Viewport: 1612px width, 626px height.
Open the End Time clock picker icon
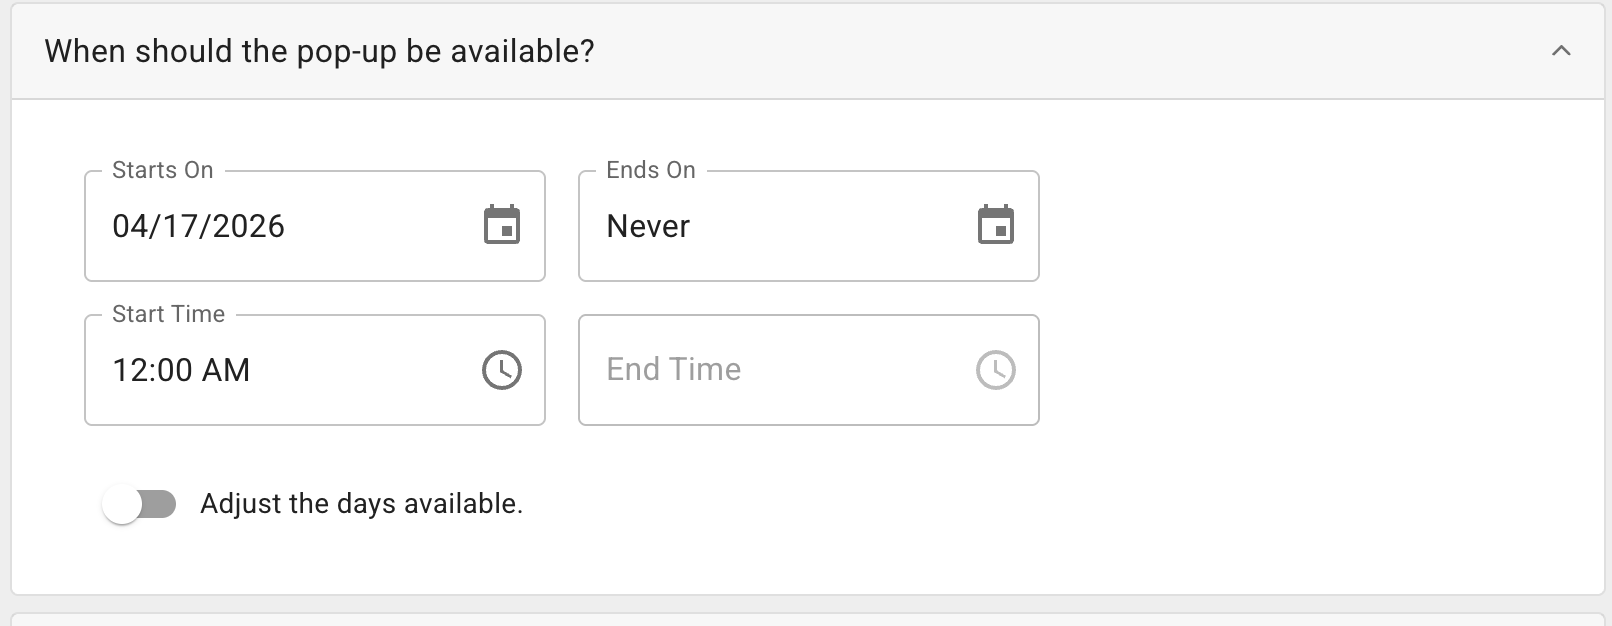coord(995,370)
